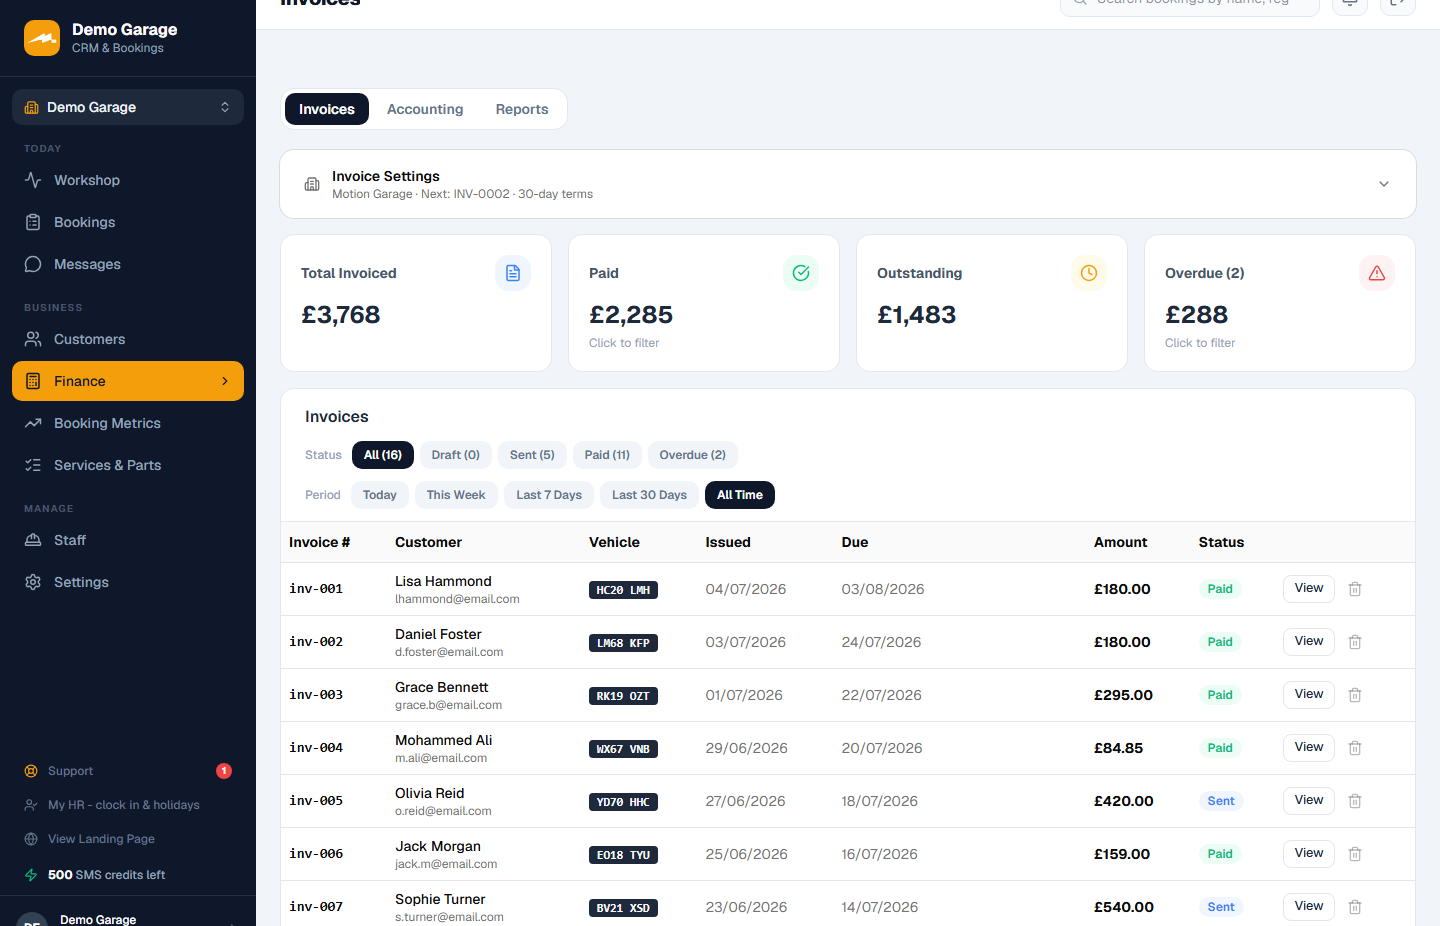Select Overdue (2) status filter

point(693,455)
